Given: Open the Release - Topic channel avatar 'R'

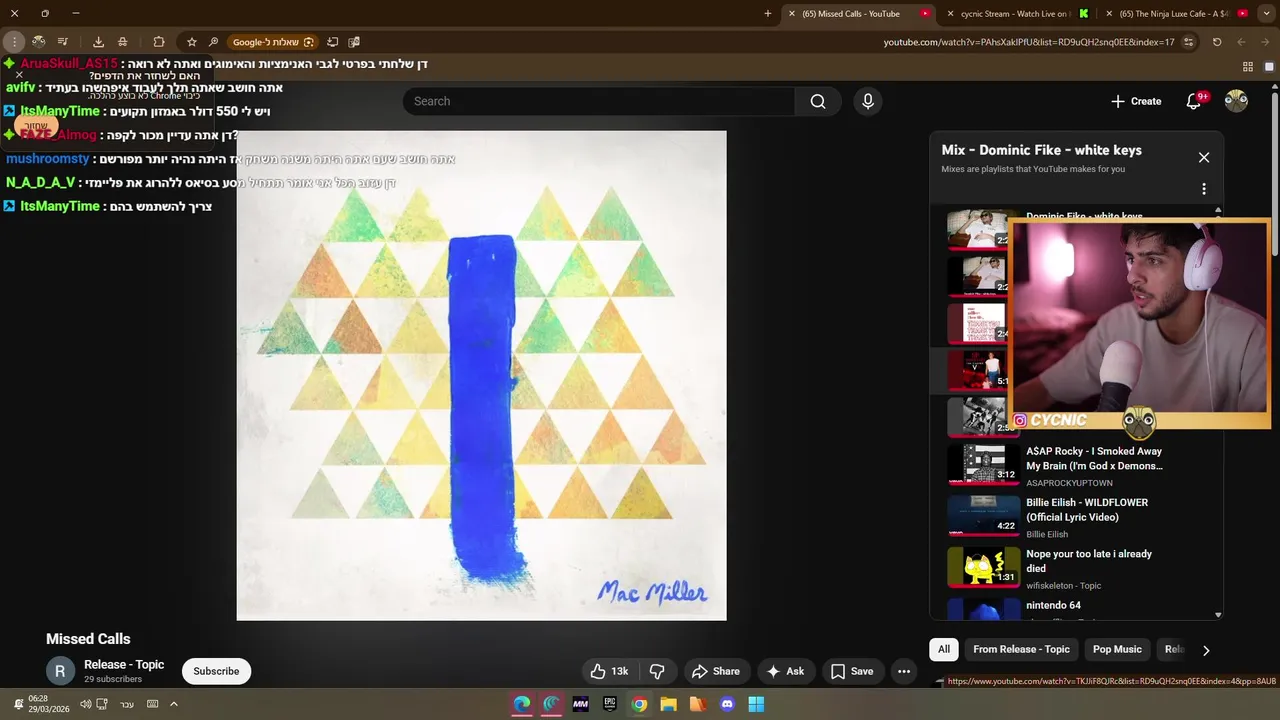Looking at the screenshot, I should (x=60, y=671).
